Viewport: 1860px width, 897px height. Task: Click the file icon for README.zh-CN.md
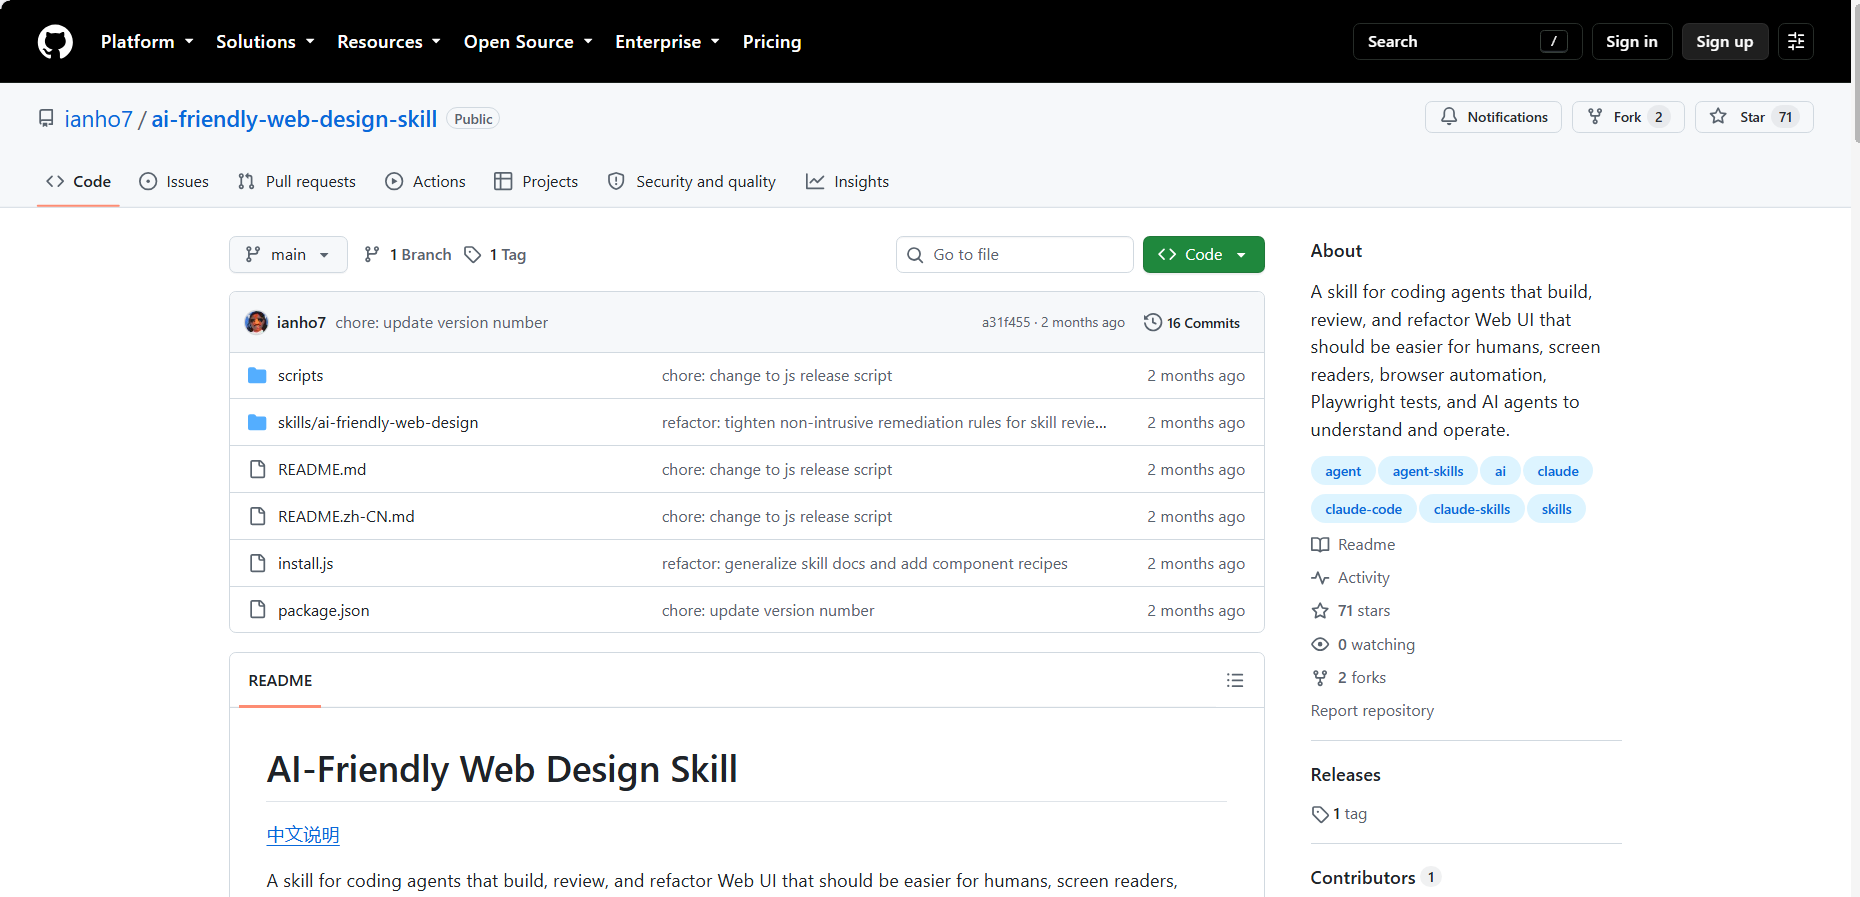pos(257,516)
